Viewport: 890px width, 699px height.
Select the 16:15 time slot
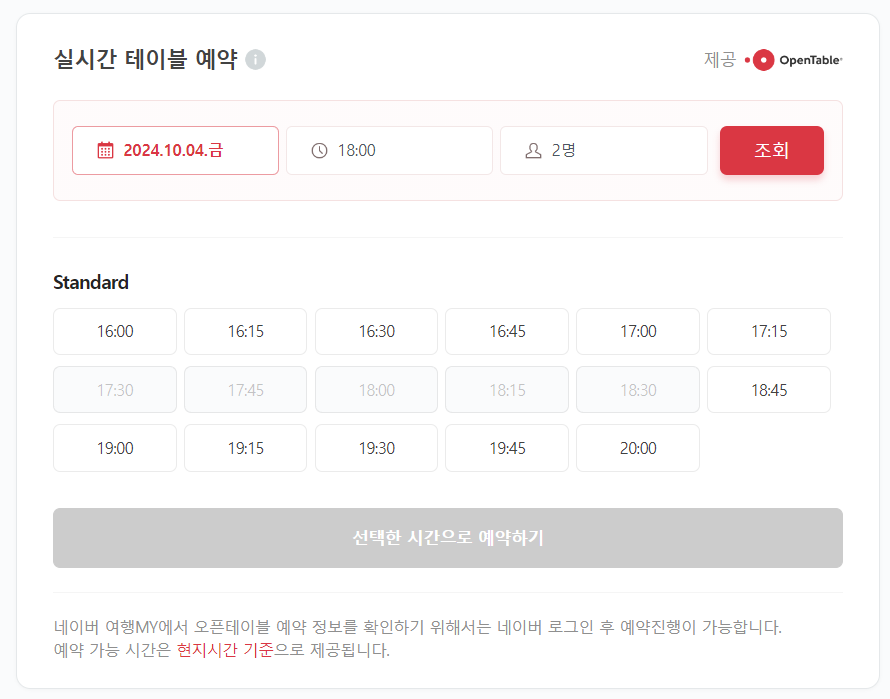(x=246, y=332)
